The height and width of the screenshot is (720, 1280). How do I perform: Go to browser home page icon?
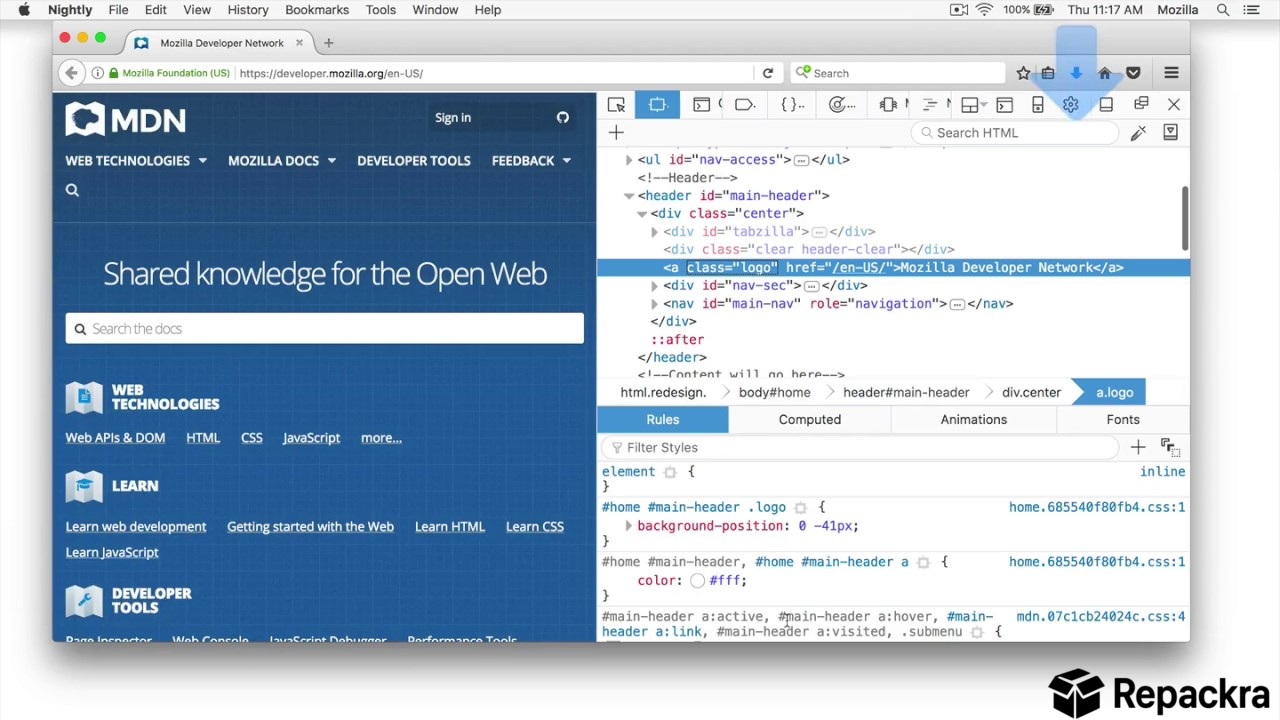point(1105,73)
